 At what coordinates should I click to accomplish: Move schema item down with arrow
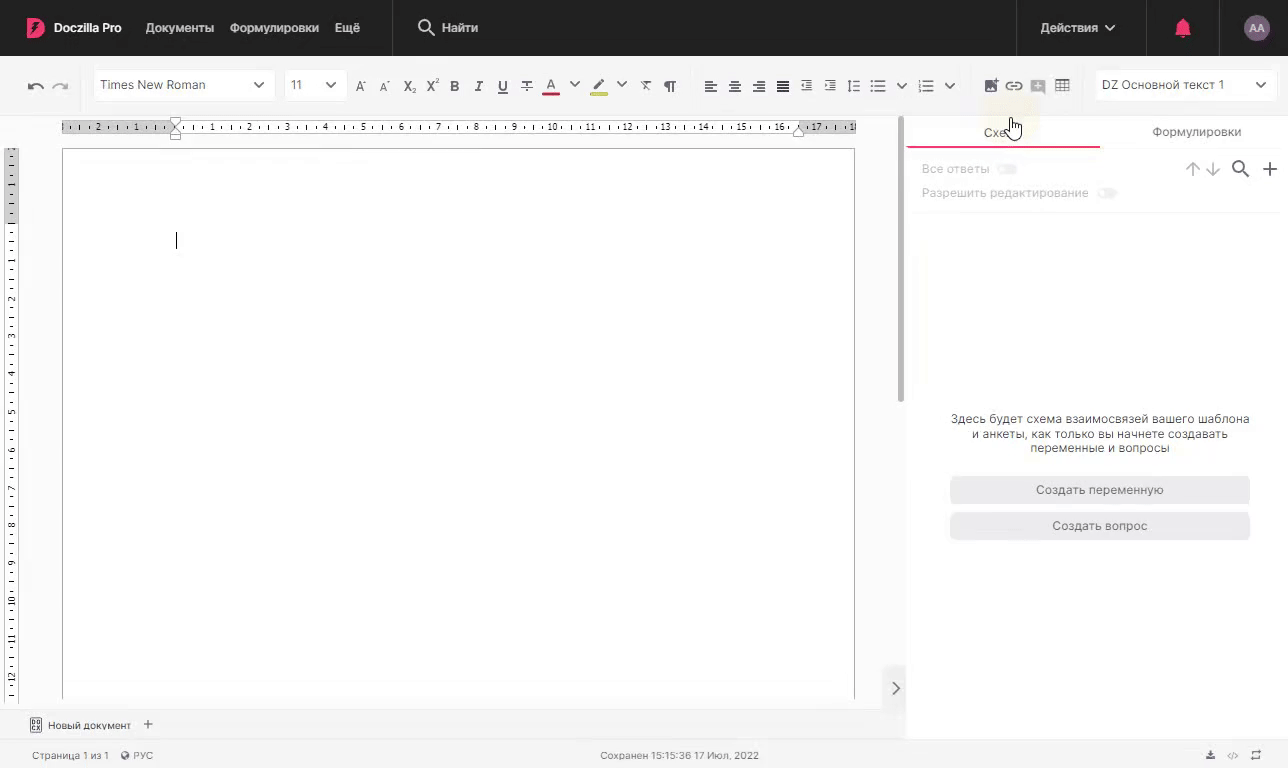[x=1213, y=169]
